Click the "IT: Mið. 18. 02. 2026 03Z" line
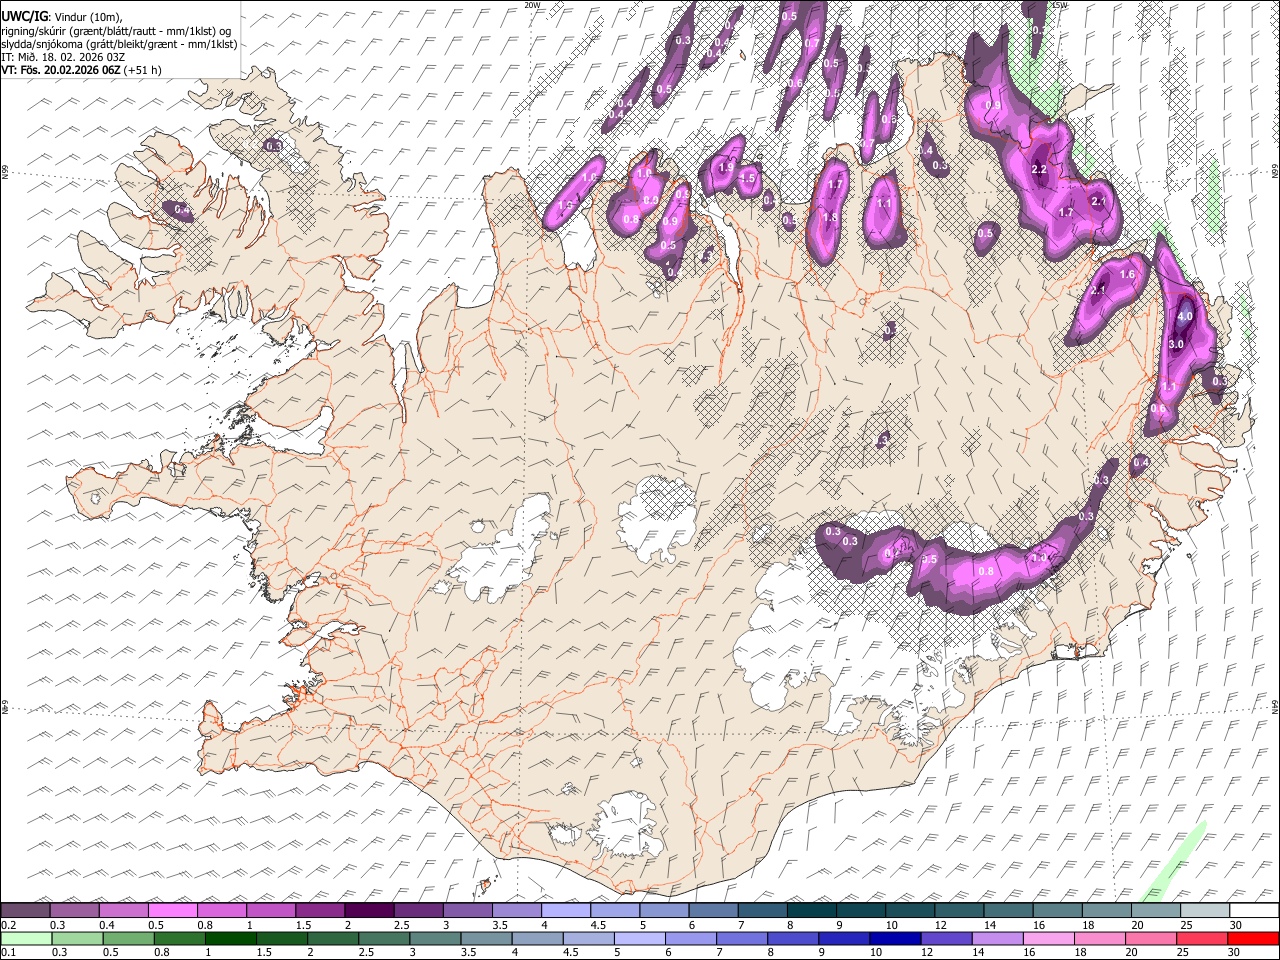 point(63,57)
